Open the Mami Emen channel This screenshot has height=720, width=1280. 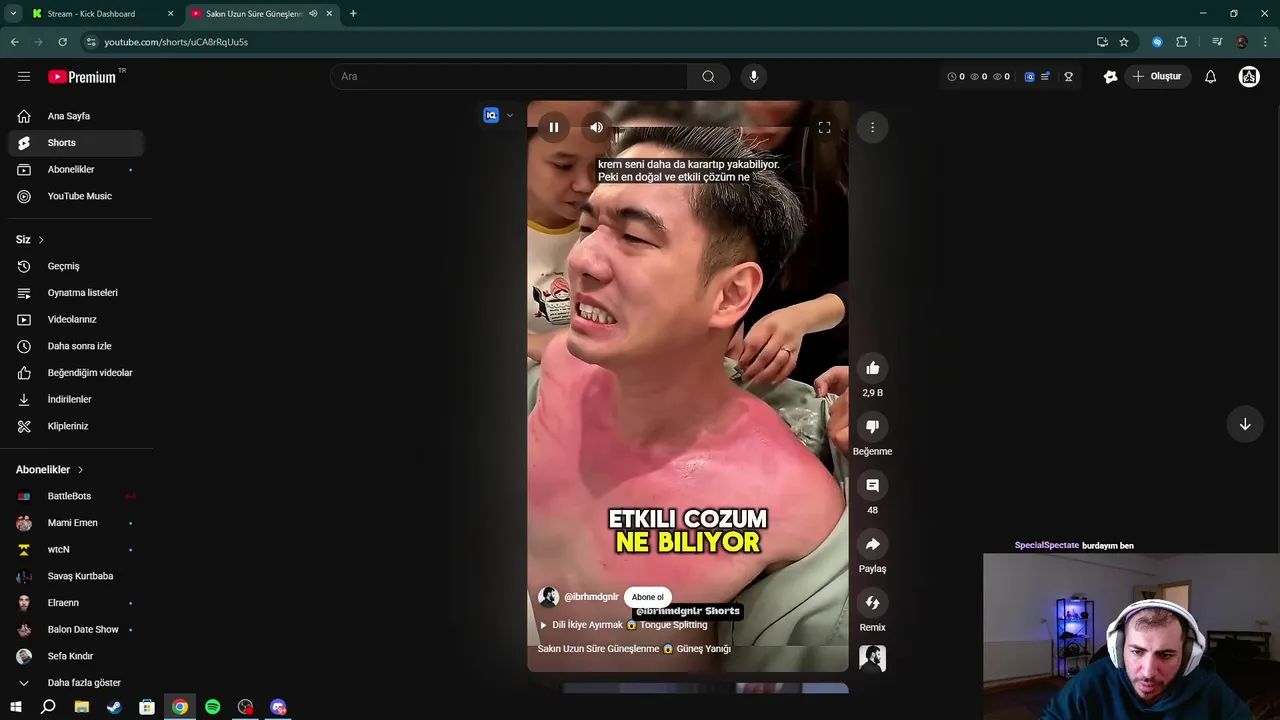pos(76,523)
